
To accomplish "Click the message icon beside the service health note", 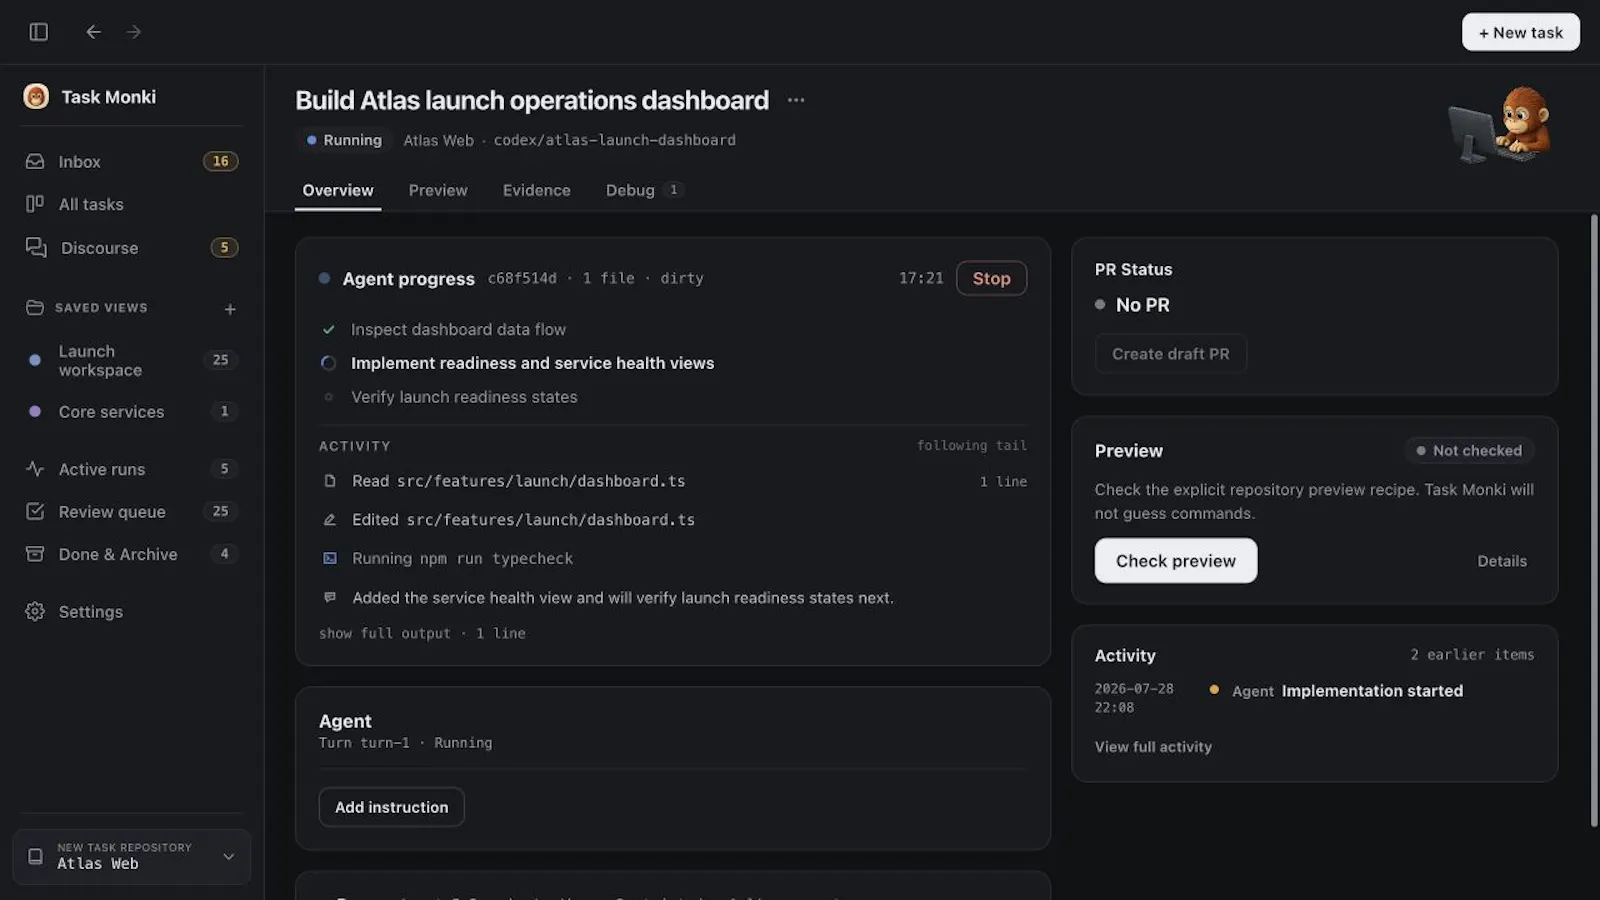I will (330, 597).
